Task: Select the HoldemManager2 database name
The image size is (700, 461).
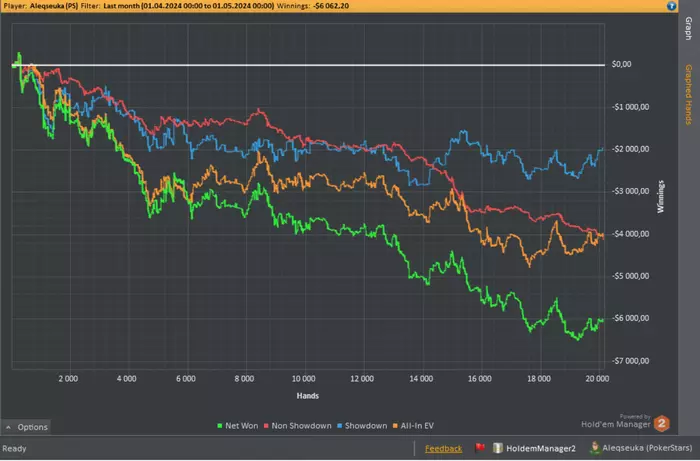Action: pyautogui.click(x=541, y=448)
